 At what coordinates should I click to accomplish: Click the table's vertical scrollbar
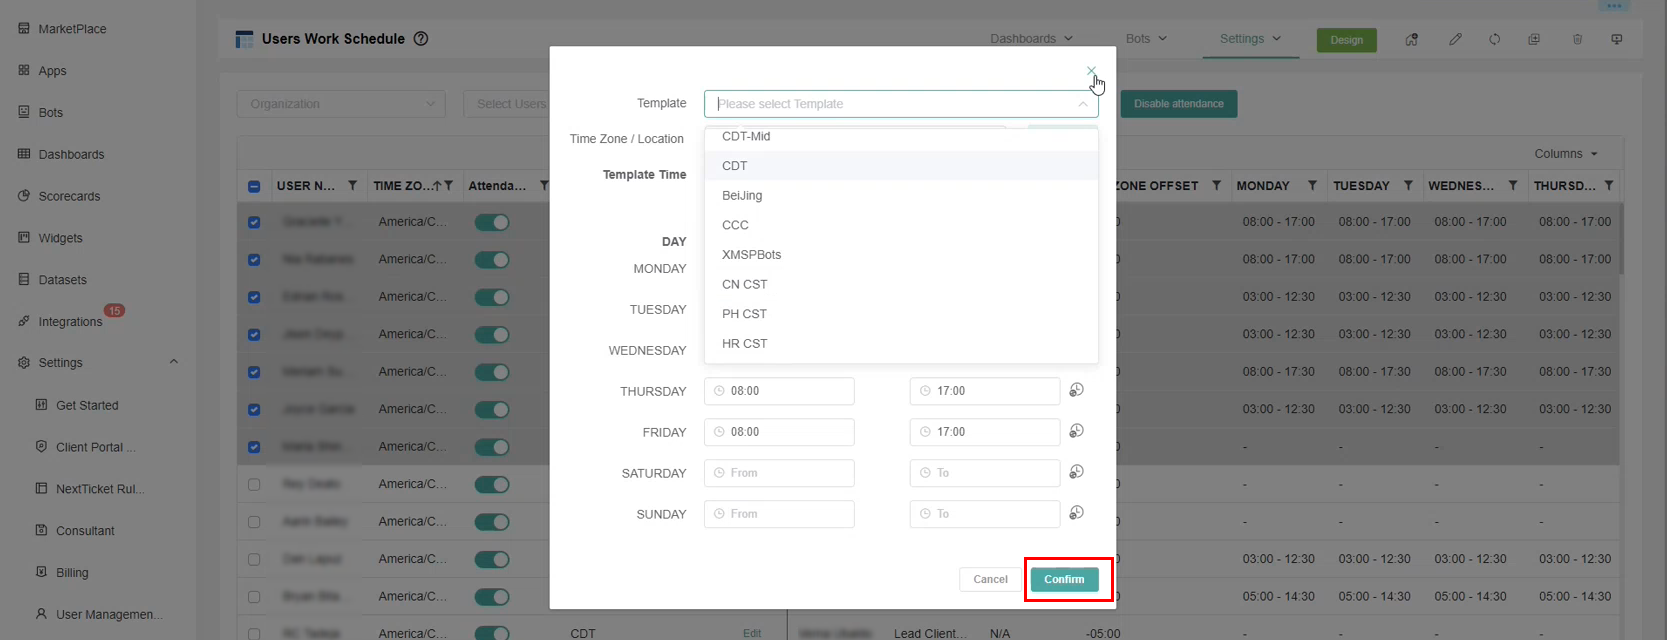1620,238
